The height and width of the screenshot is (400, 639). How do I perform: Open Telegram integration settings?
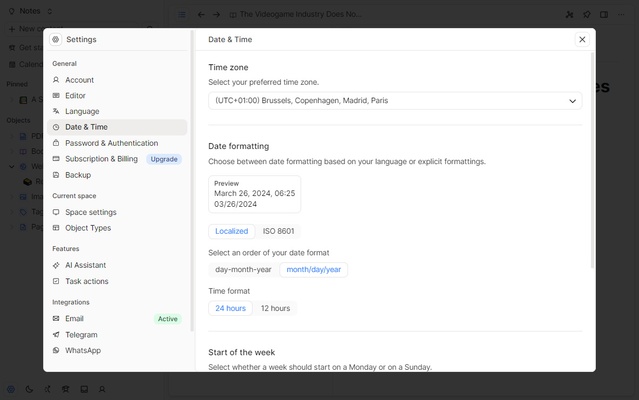click(81, 335)
